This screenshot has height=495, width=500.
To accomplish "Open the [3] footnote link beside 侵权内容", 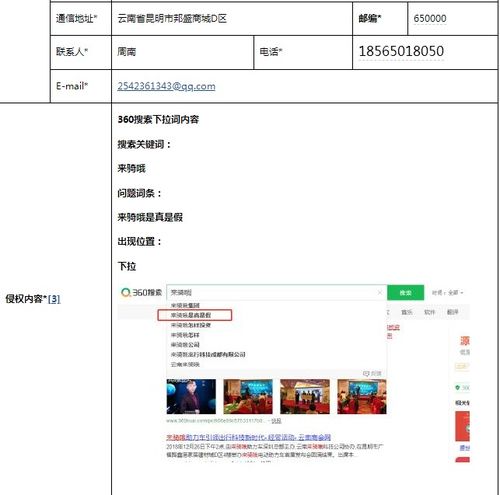I will 54,299.
